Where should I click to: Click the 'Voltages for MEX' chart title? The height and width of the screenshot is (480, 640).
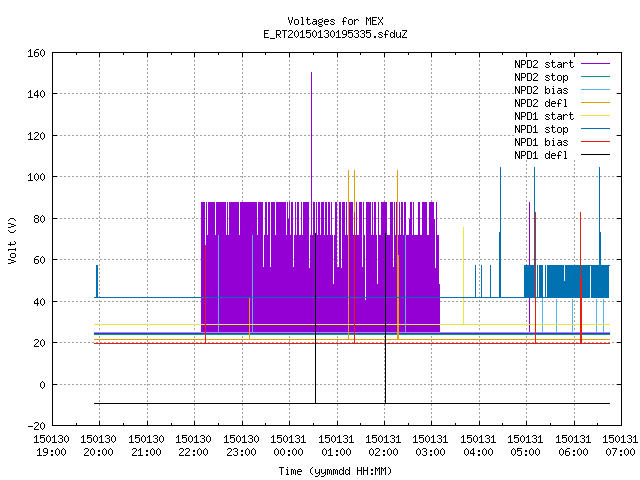(x=335, y=21)
